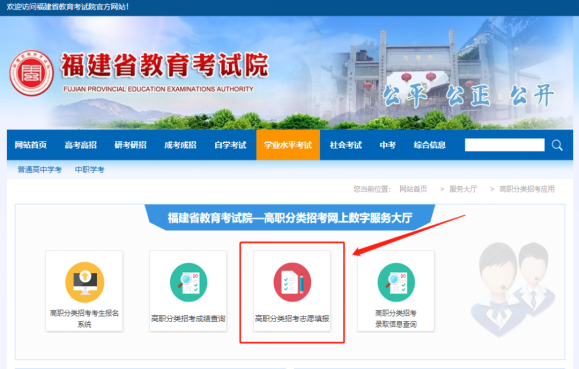
Task: Click the red circular exam authority logo
Action: [31, 73]
